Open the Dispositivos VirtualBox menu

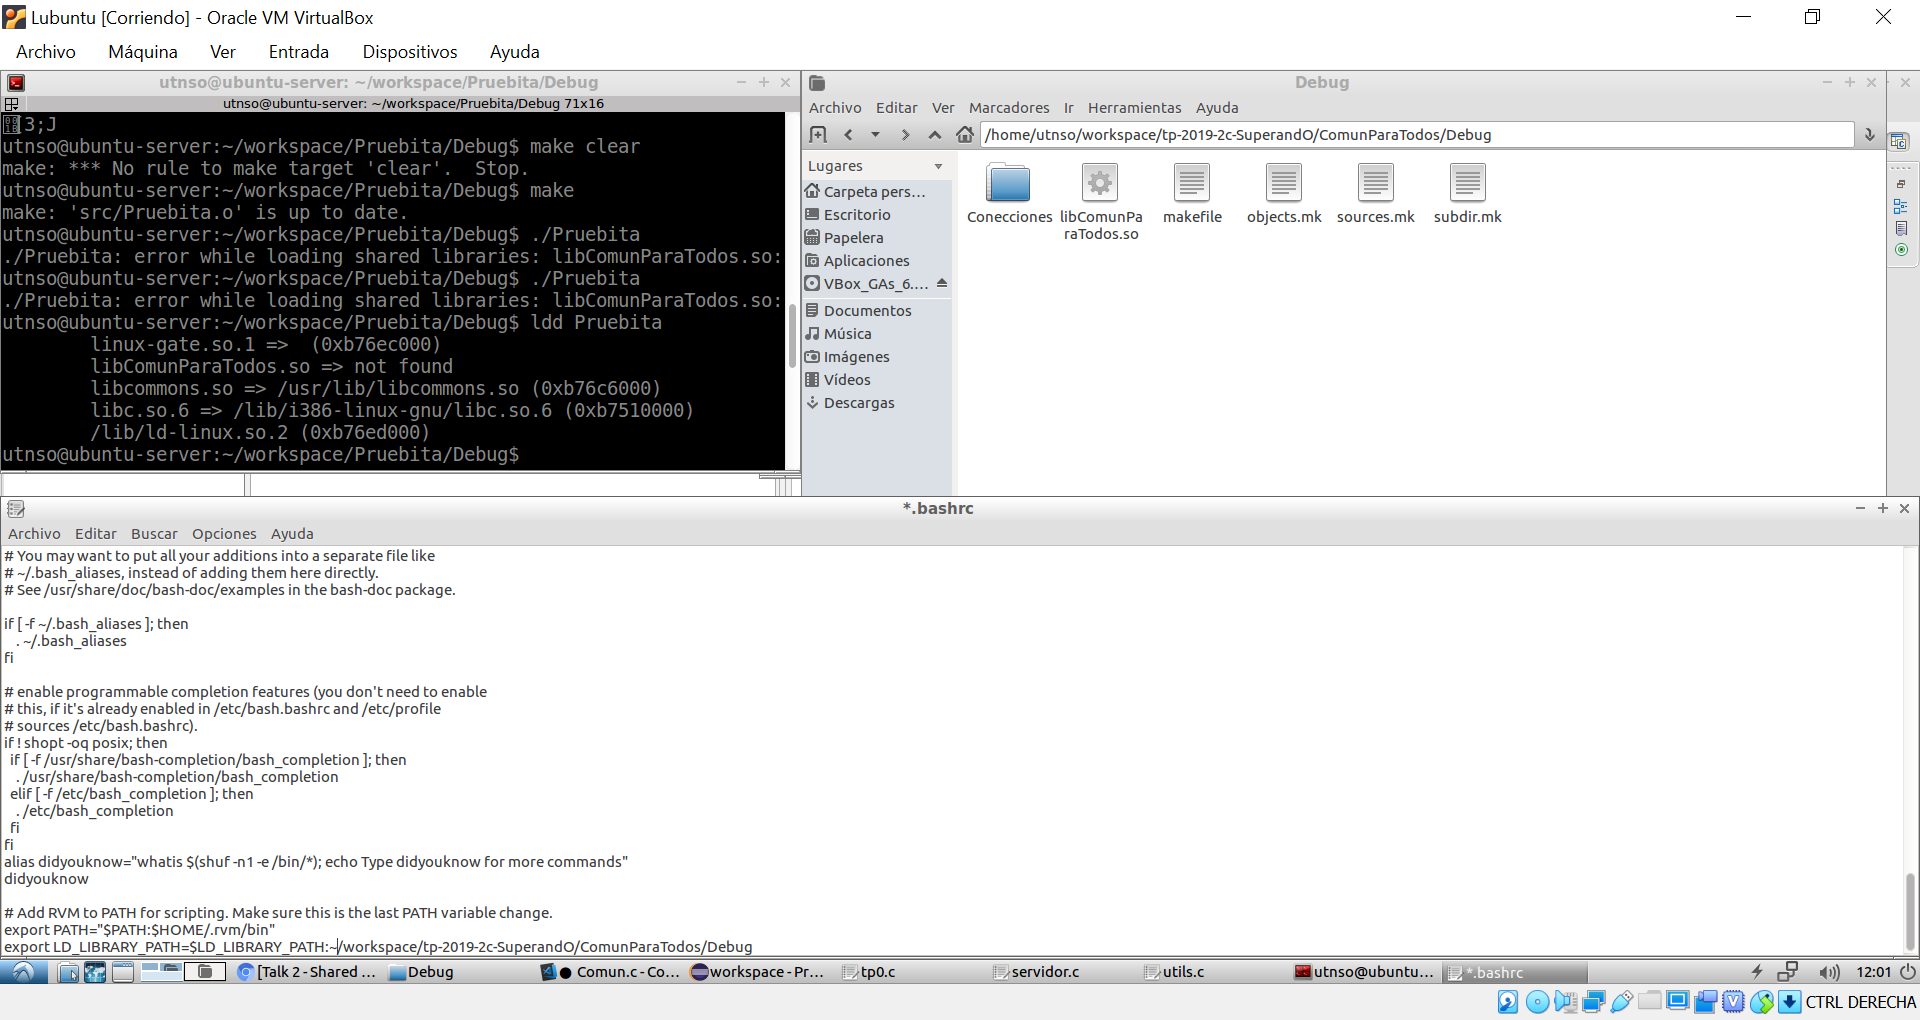[409, 52]
